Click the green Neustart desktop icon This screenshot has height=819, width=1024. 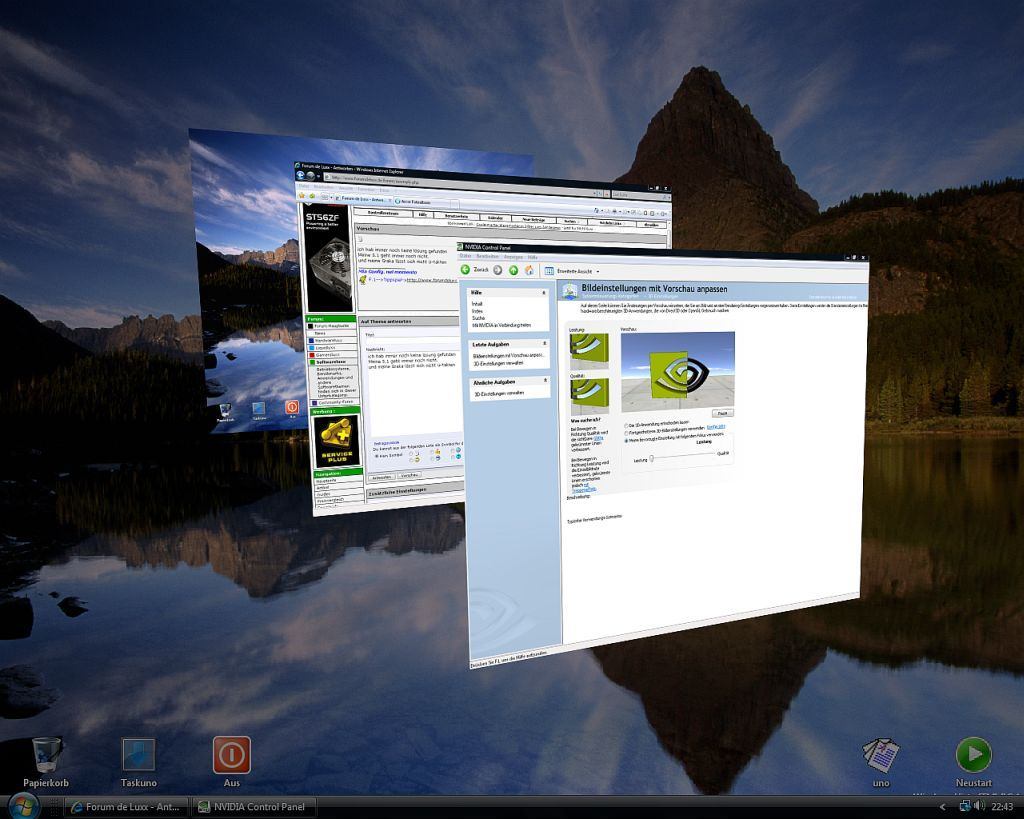point(973,762)
